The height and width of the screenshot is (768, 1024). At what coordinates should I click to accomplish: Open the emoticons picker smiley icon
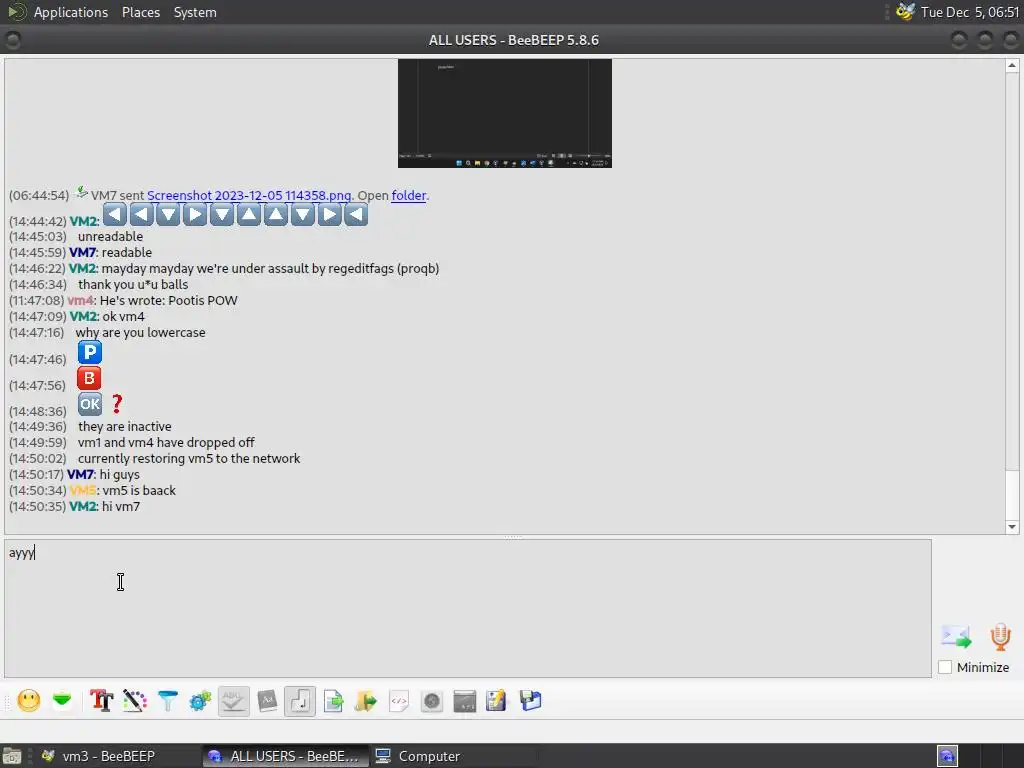29,701
